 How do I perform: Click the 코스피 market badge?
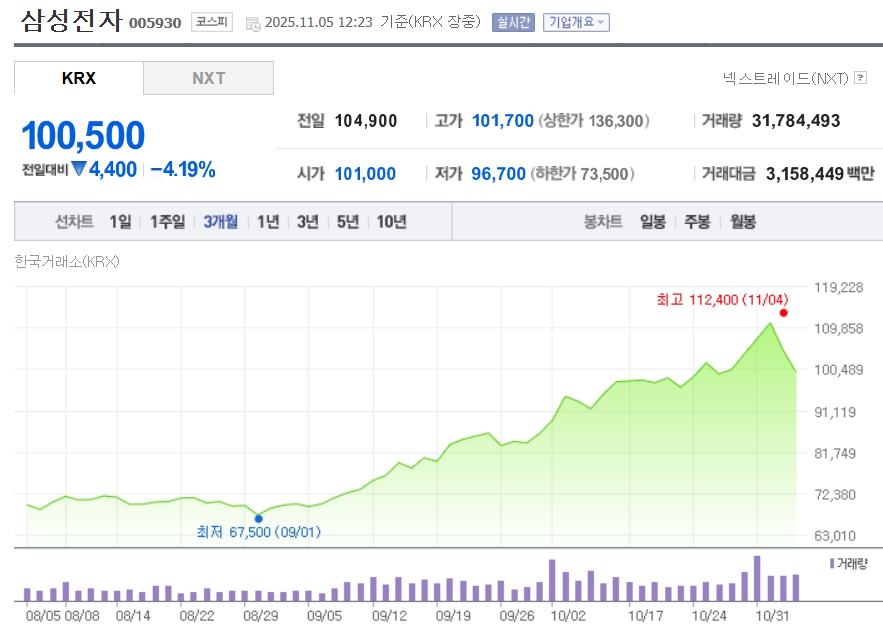pos(211,22)
